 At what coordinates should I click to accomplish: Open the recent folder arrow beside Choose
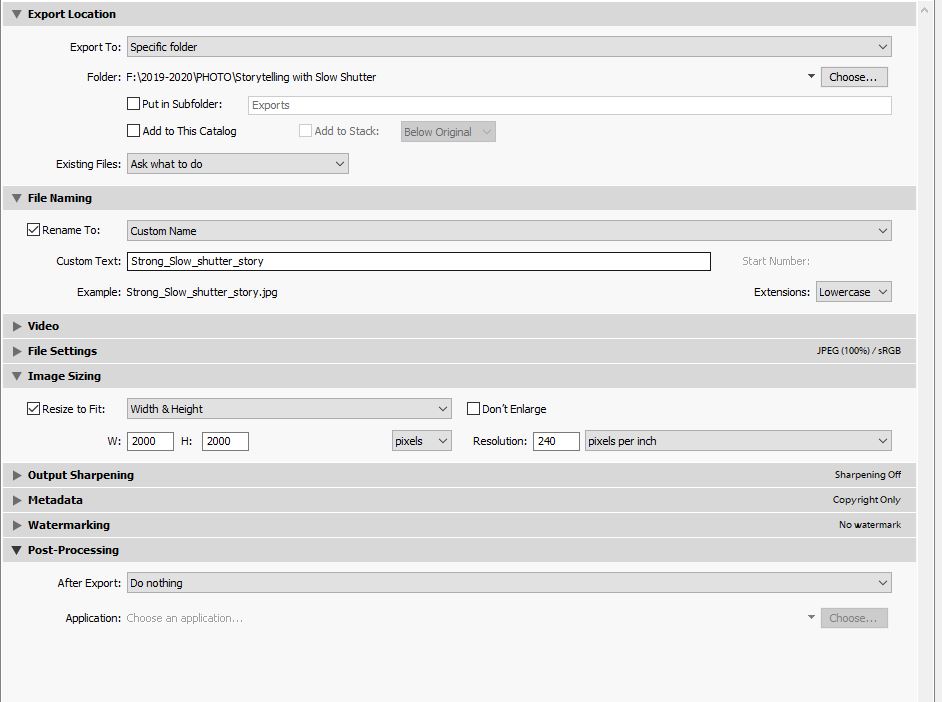[811, 77]
